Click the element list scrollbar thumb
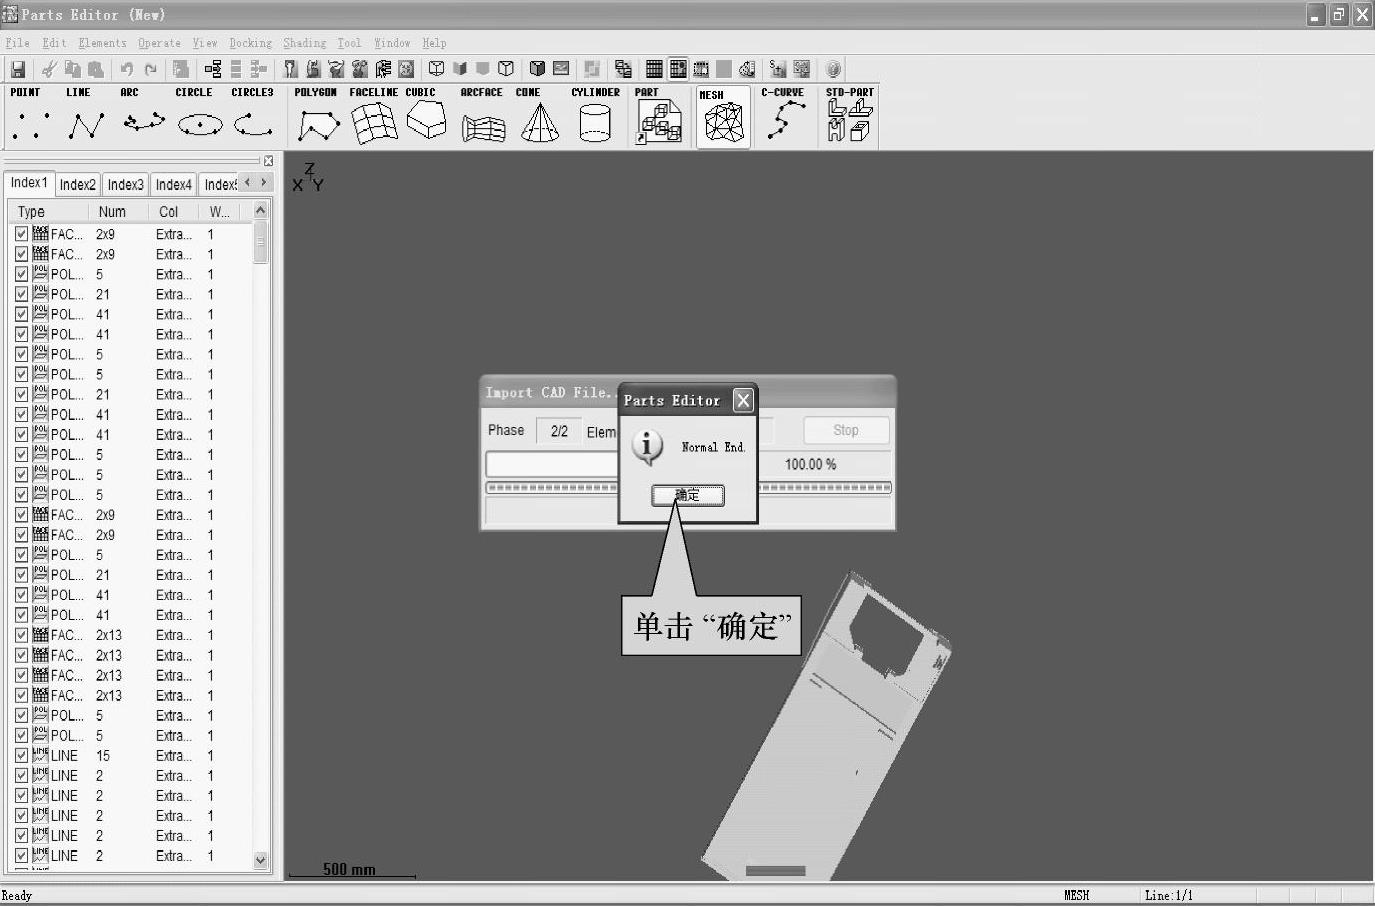 point(261,242)
